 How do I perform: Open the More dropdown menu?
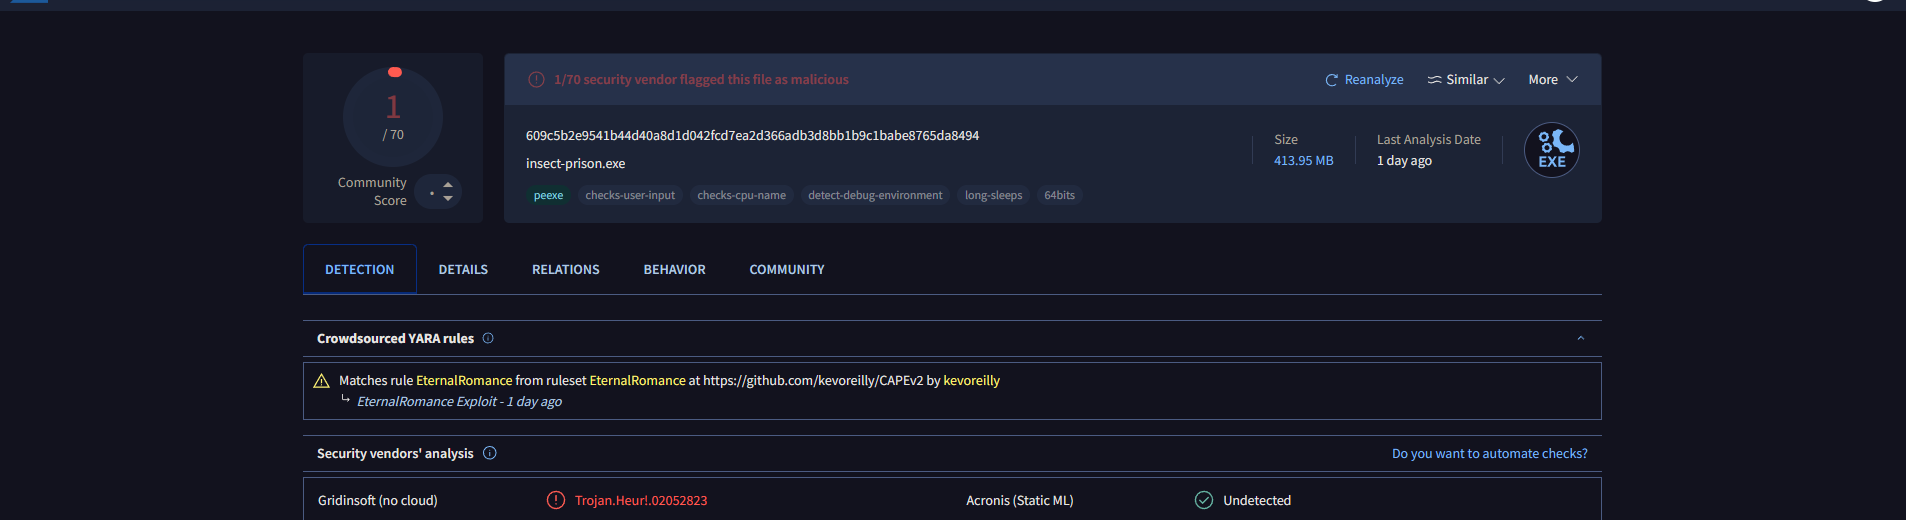point(1552,80)
